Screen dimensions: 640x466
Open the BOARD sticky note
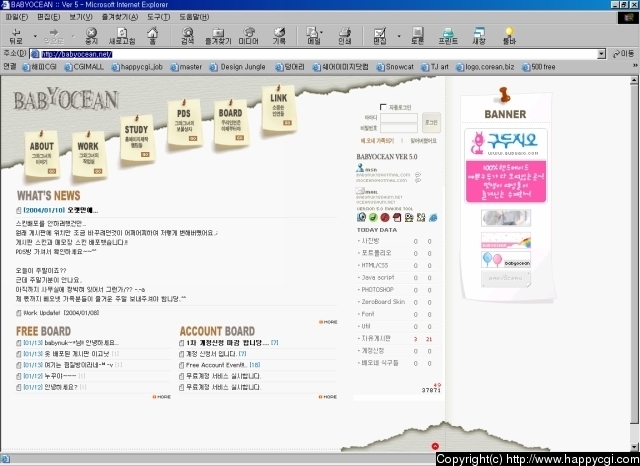pos(231,122)
